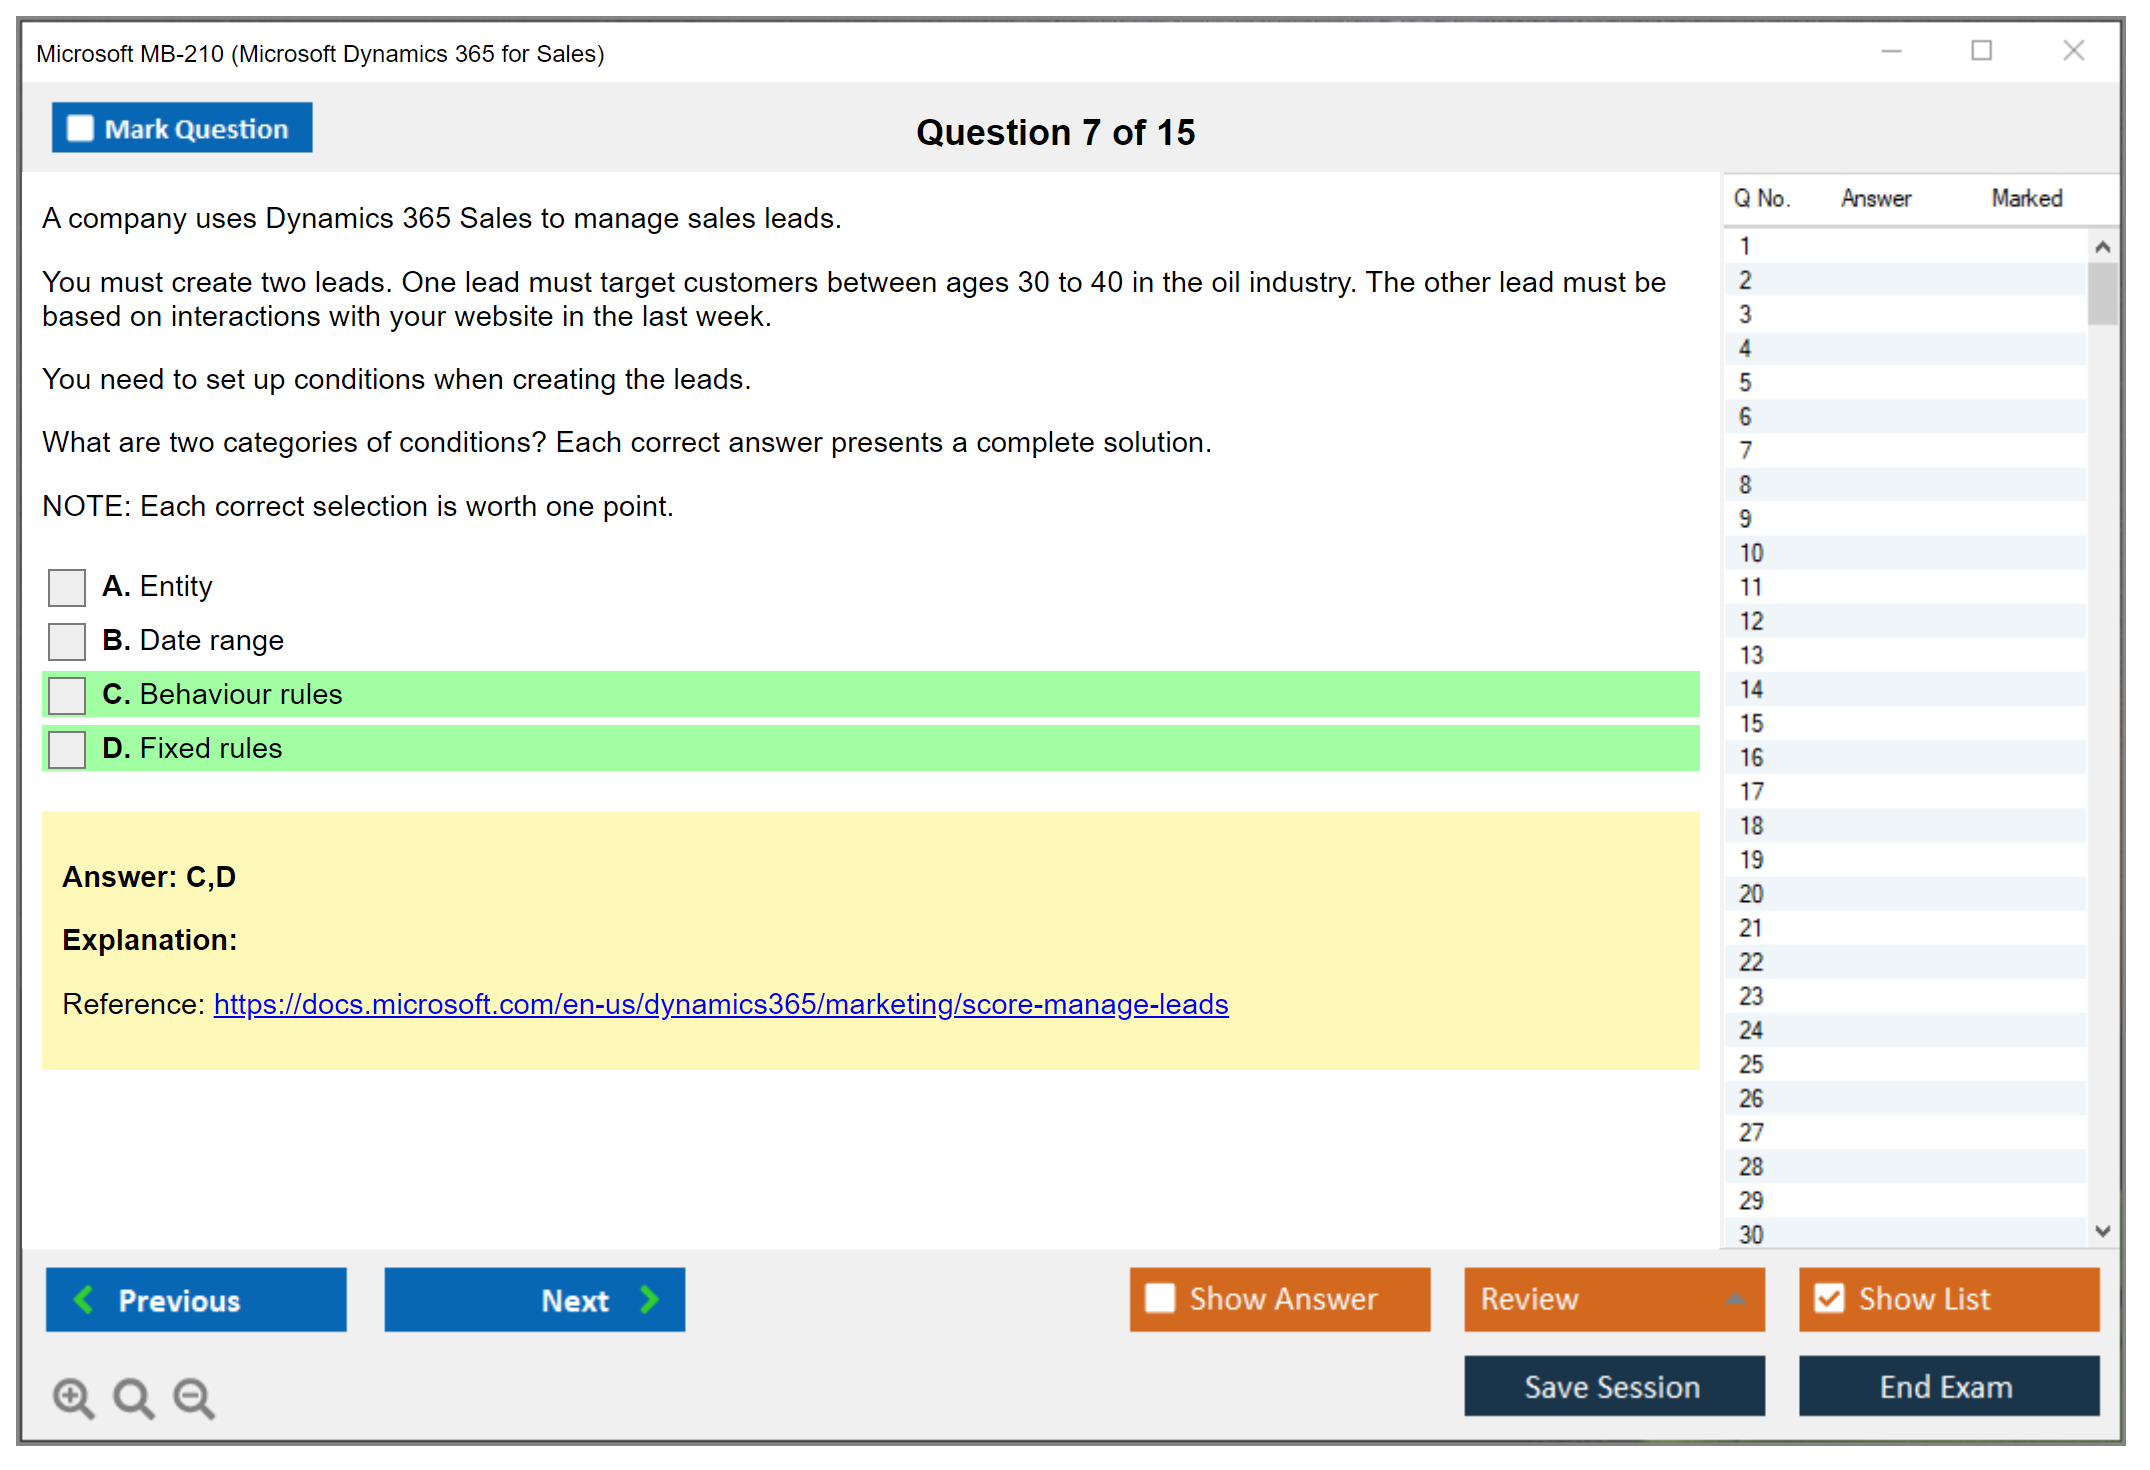Click the reset zoom magnifier icon
Viewport: 2150px width, 1470px height.
click(x=133, y=1397)
